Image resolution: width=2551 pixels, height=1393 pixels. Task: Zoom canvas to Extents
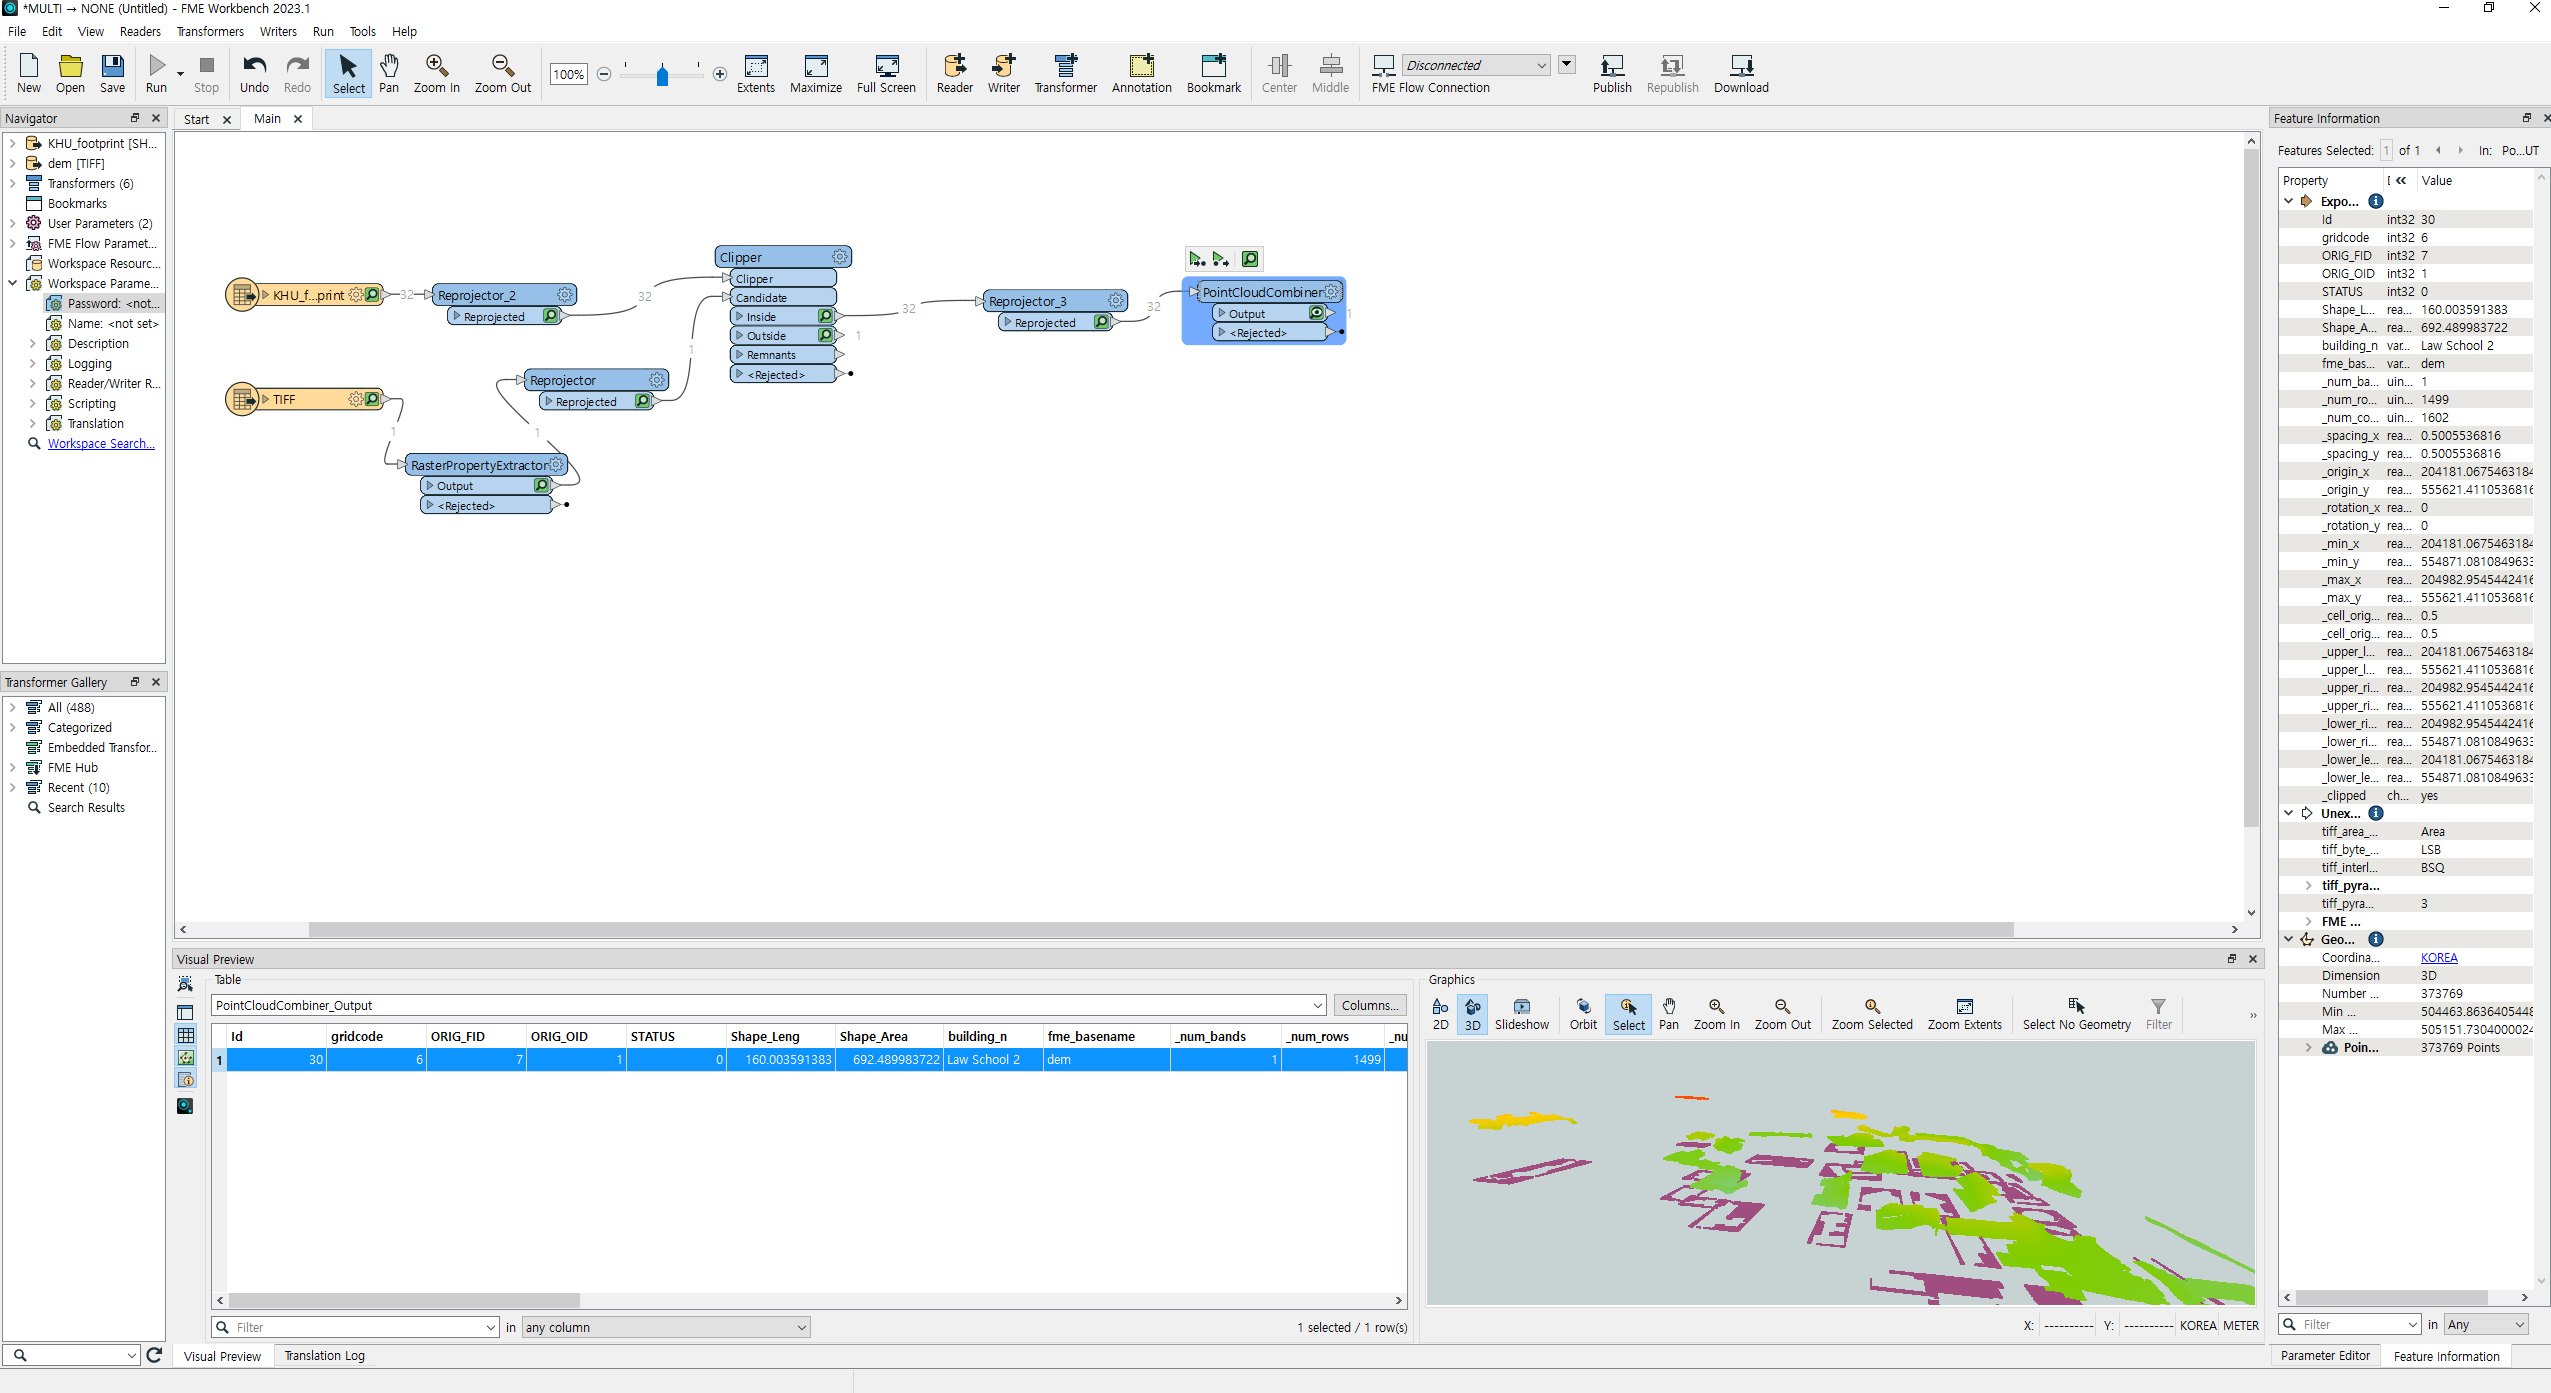click(756, 74)
